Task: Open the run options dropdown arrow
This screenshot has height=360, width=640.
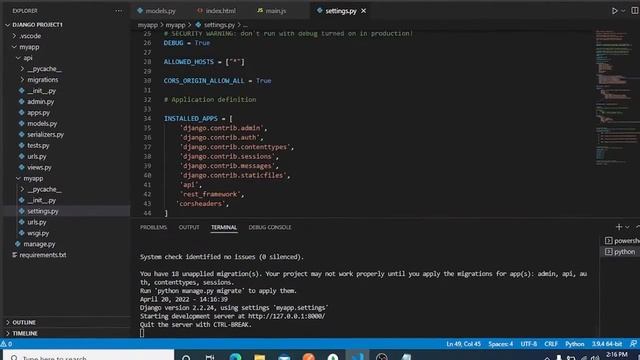Action: pyautogui.click(x=623, y=11)
